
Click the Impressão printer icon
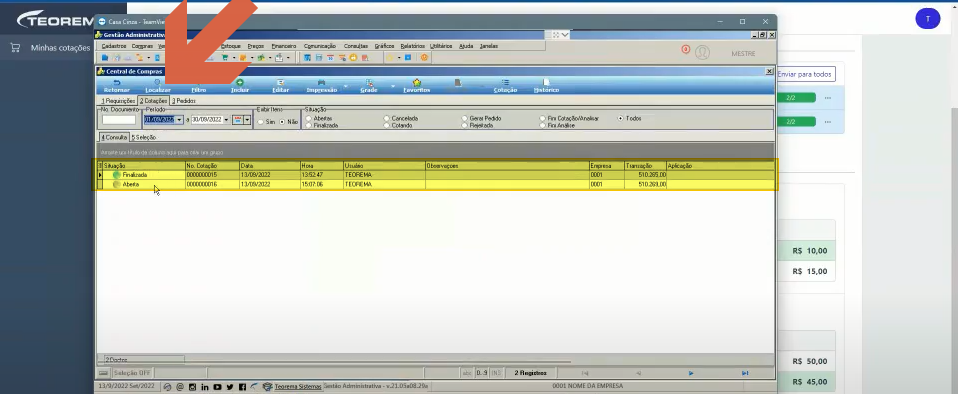(x=321, y=82)
